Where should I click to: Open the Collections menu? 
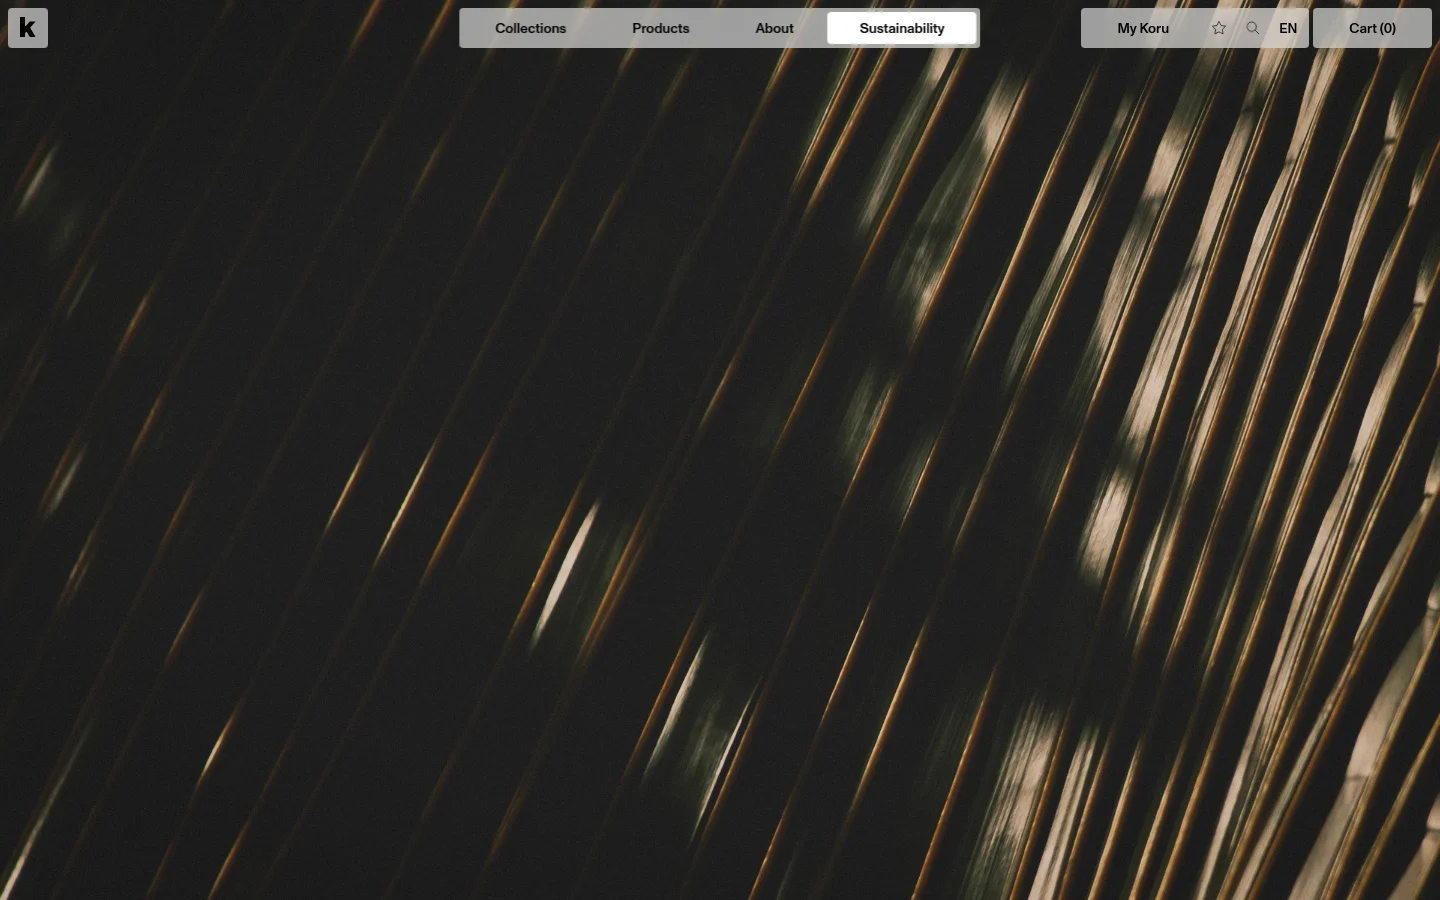click(530, 28)
